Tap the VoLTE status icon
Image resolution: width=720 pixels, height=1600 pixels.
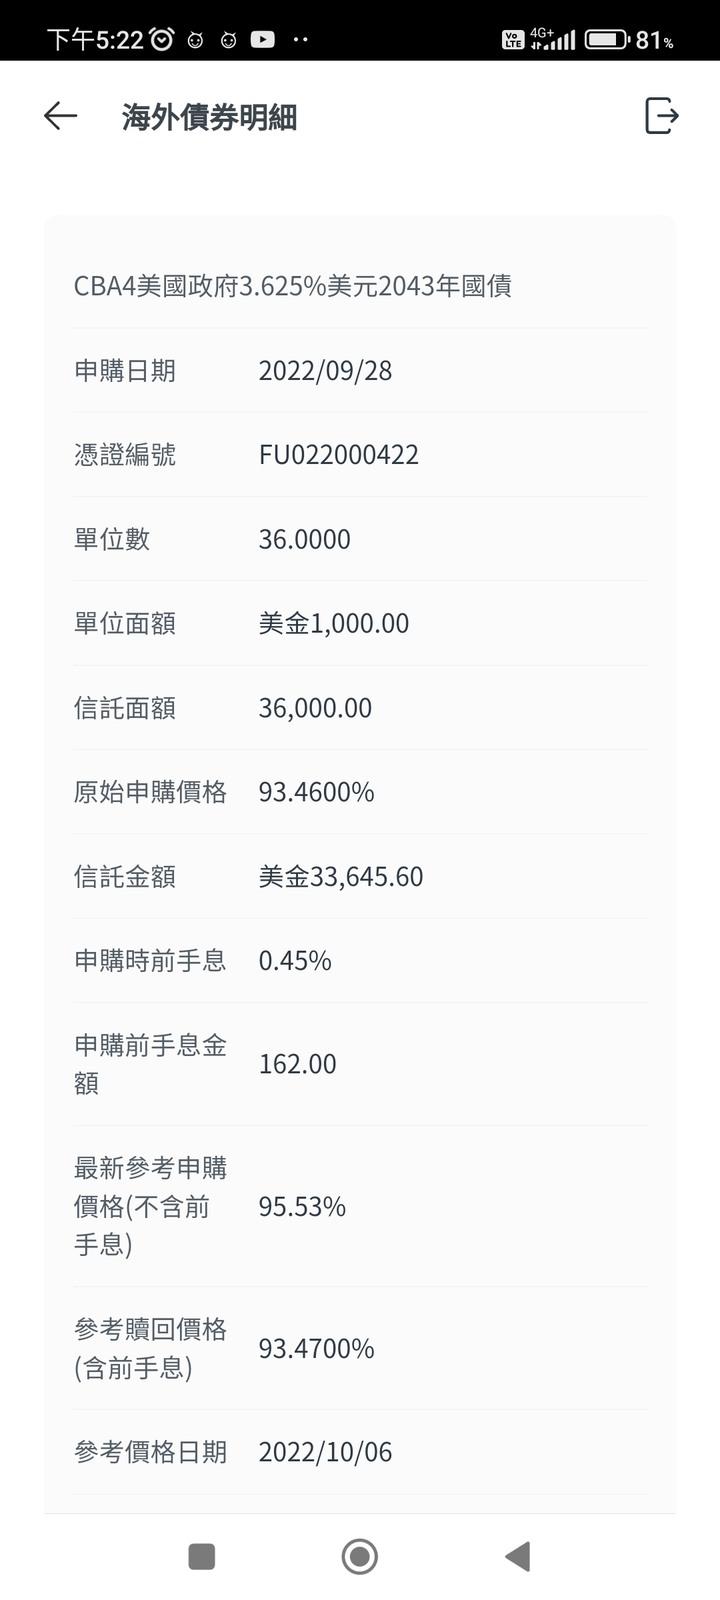(x=513, y=40)
